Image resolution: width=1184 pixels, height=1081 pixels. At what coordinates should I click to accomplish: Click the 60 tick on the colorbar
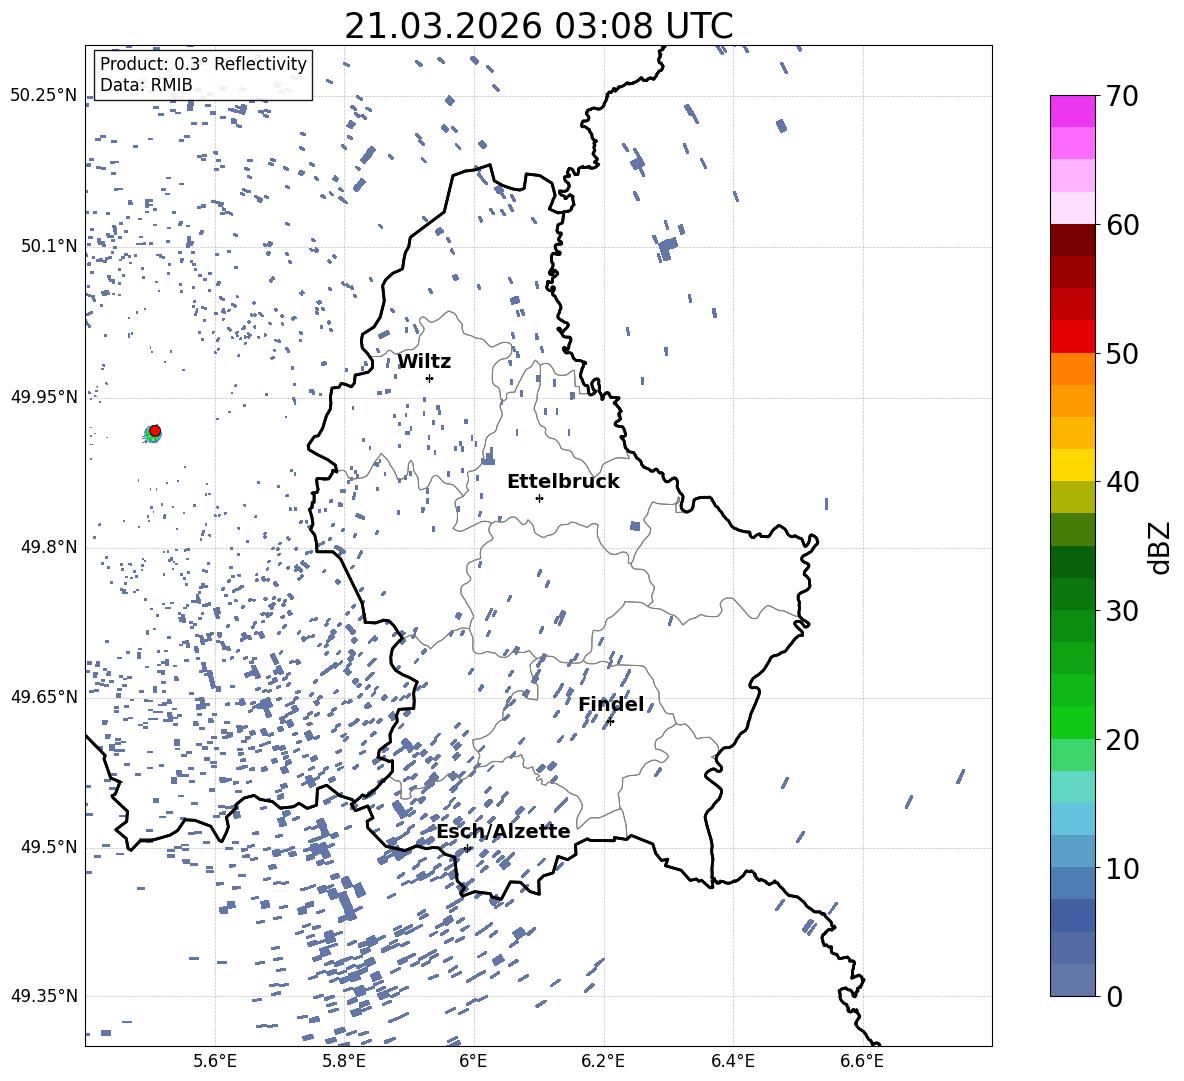coord(1122,224)
